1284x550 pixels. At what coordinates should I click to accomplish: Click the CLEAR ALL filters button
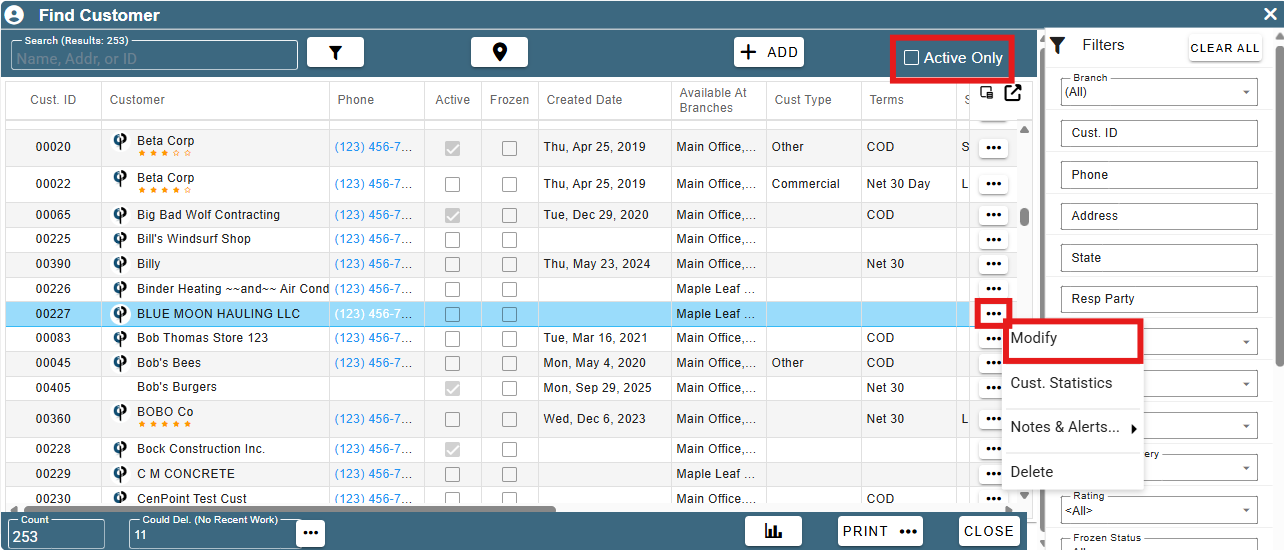coord(1225,48)
